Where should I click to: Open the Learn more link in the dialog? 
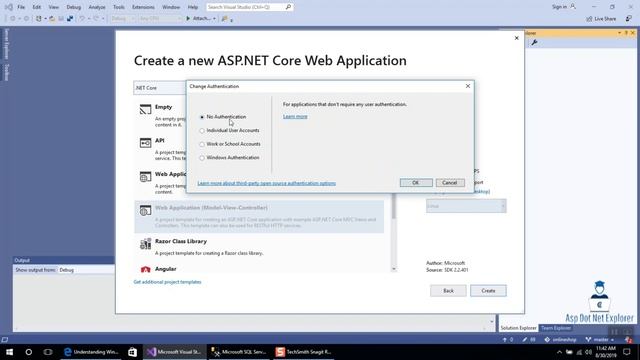pos(295,116)
